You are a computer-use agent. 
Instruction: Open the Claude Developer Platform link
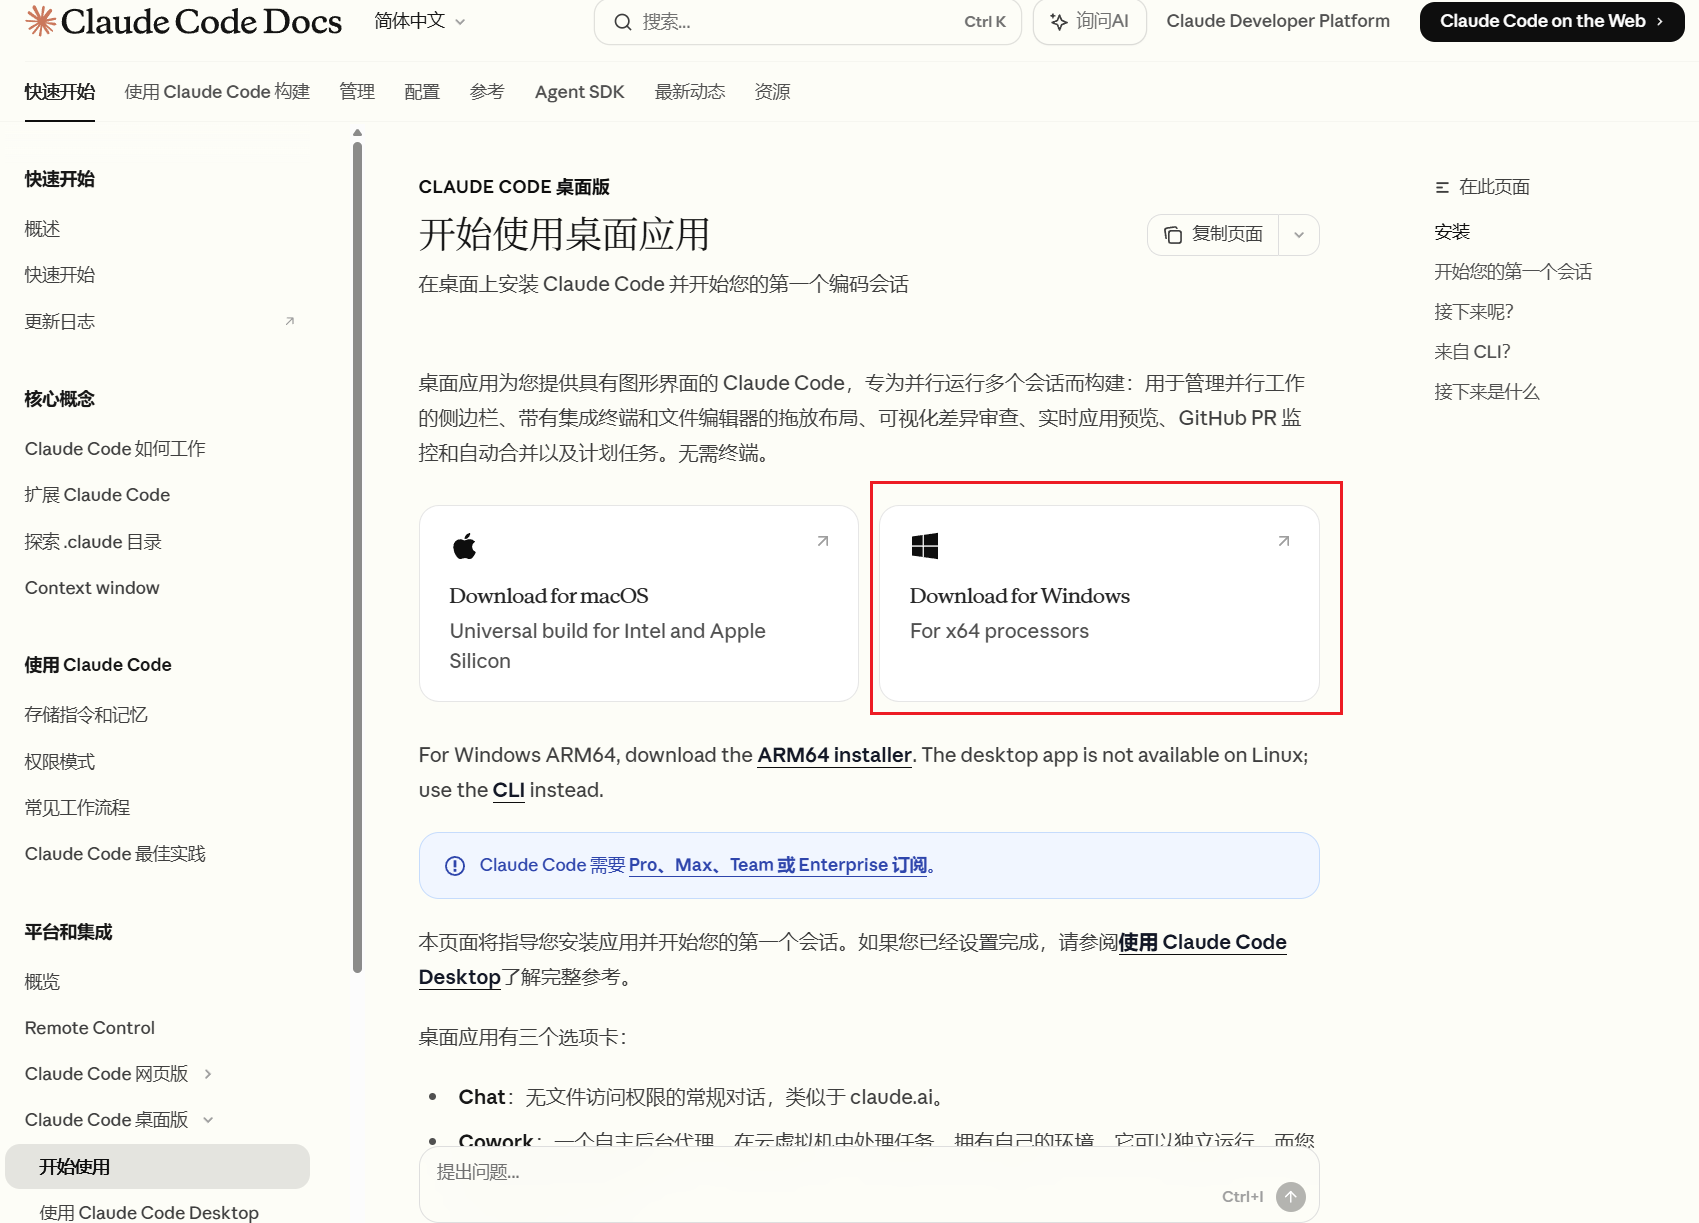tap(1278, 21)
